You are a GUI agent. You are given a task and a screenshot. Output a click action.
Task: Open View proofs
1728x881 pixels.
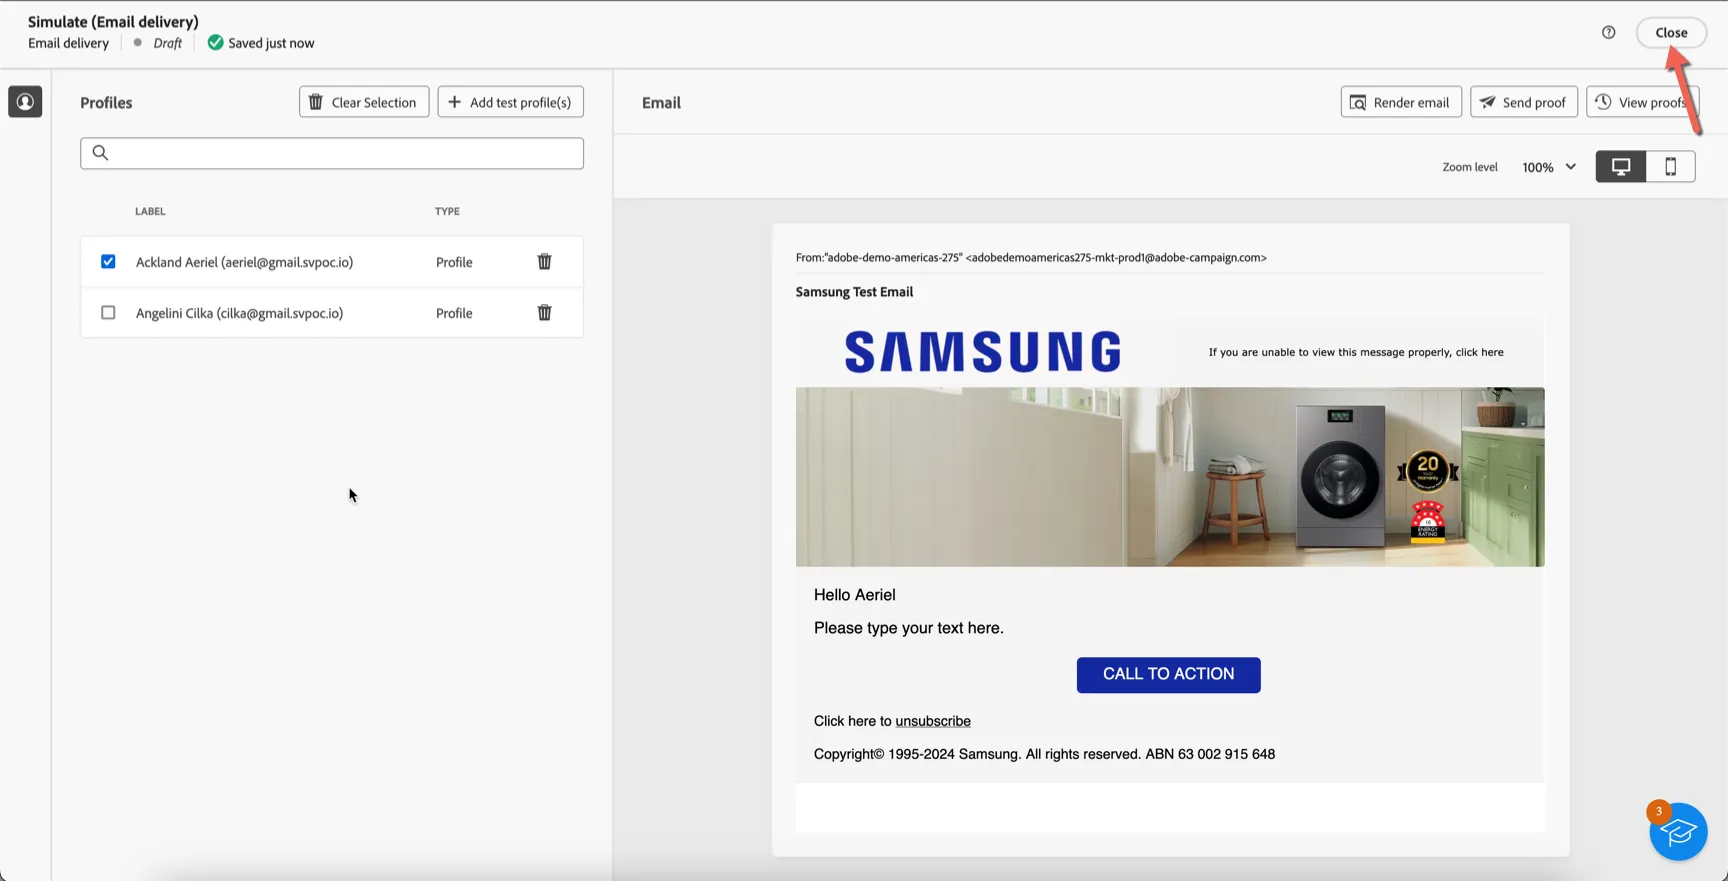click(x=1642, y=102)
